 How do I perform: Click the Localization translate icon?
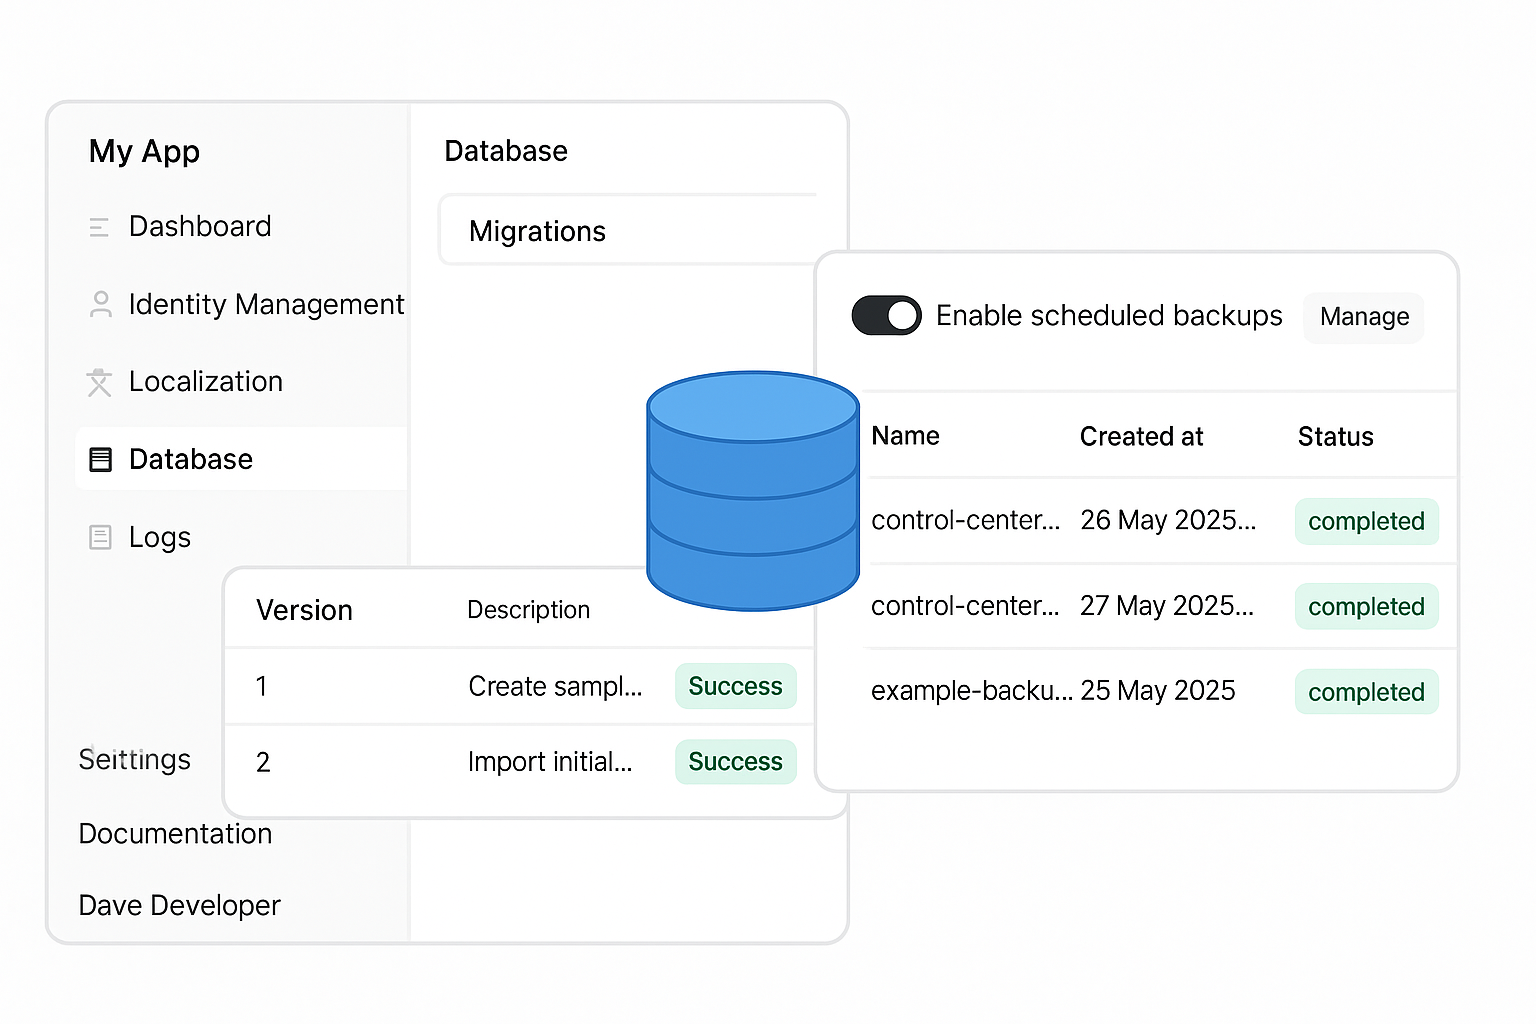point(99,382)
